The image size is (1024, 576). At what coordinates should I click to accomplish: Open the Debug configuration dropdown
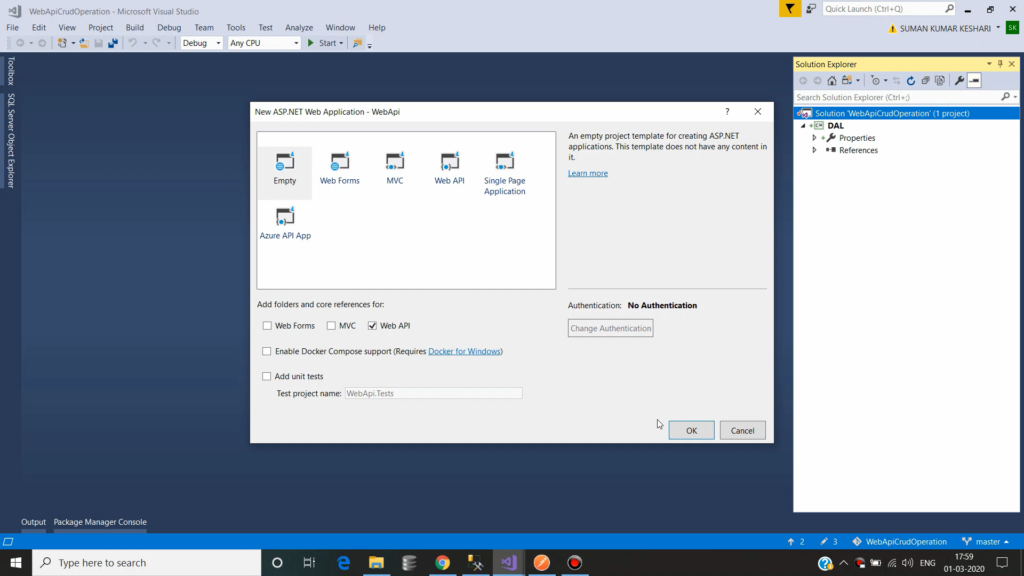(x=201, y=43)
